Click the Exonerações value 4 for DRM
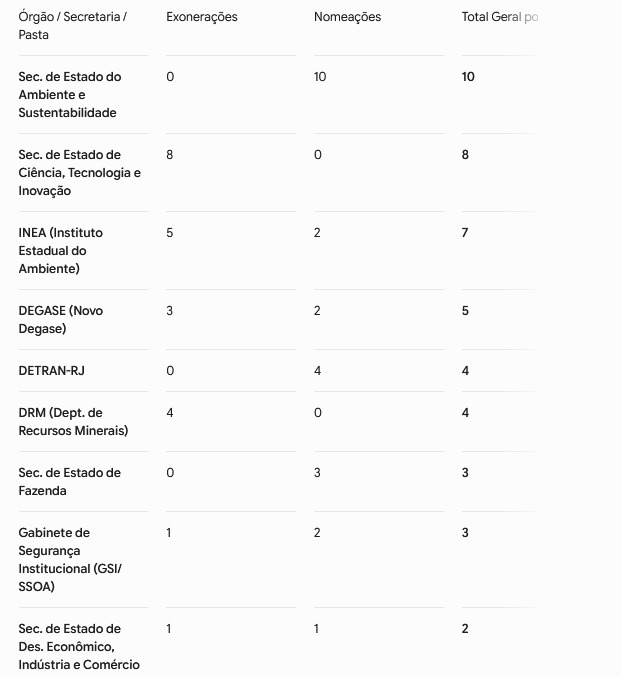621x677 pixels. (170, 412)
